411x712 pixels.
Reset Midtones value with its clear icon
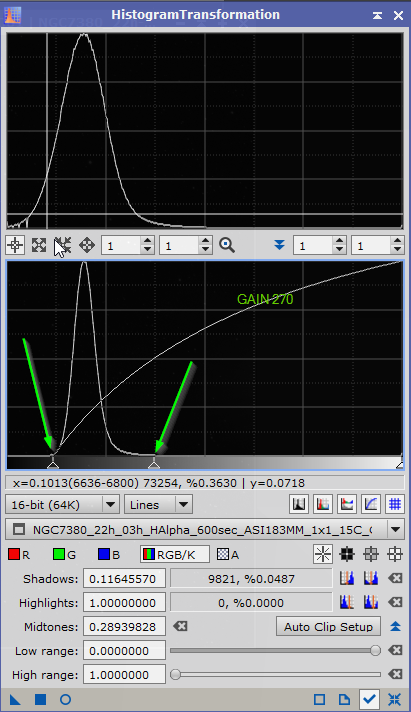[180, 627]
